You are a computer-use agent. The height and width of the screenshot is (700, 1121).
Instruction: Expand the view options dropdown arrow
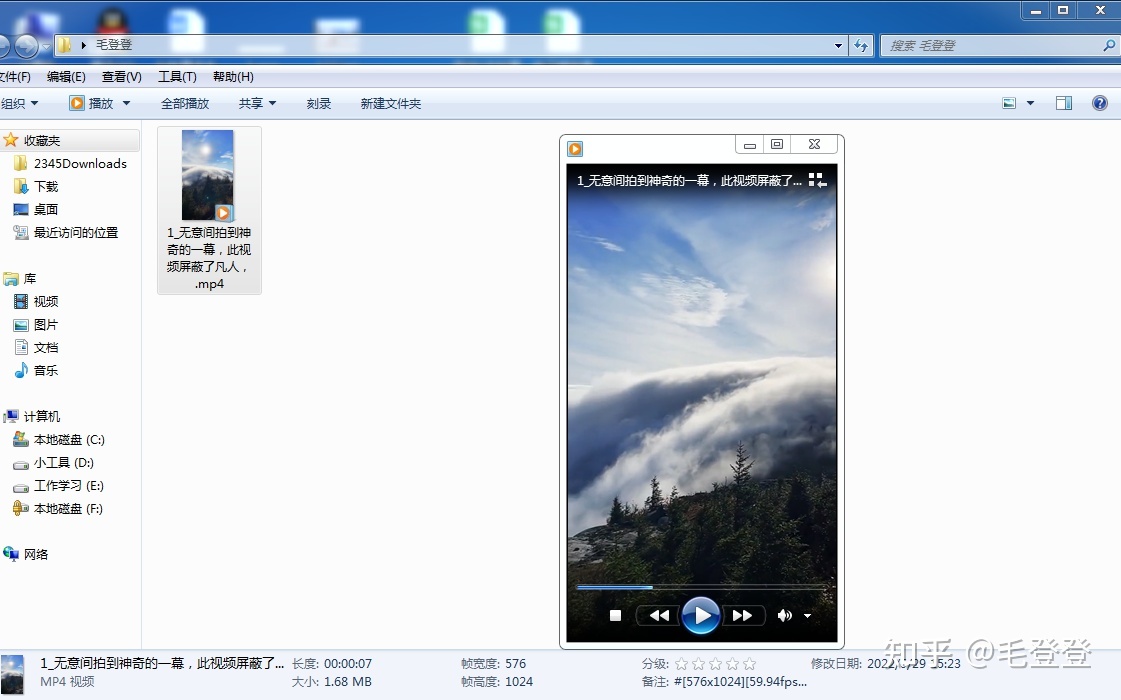[1031, 103]
